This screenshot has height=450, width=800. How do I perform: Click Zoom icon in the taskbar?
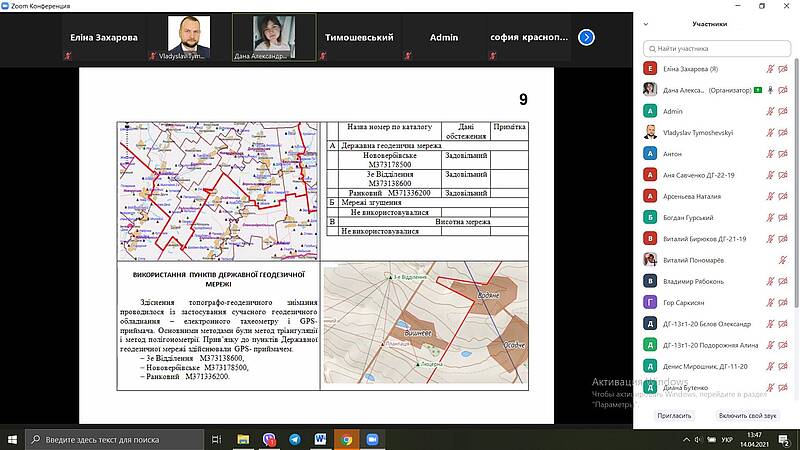pos(372,439)
